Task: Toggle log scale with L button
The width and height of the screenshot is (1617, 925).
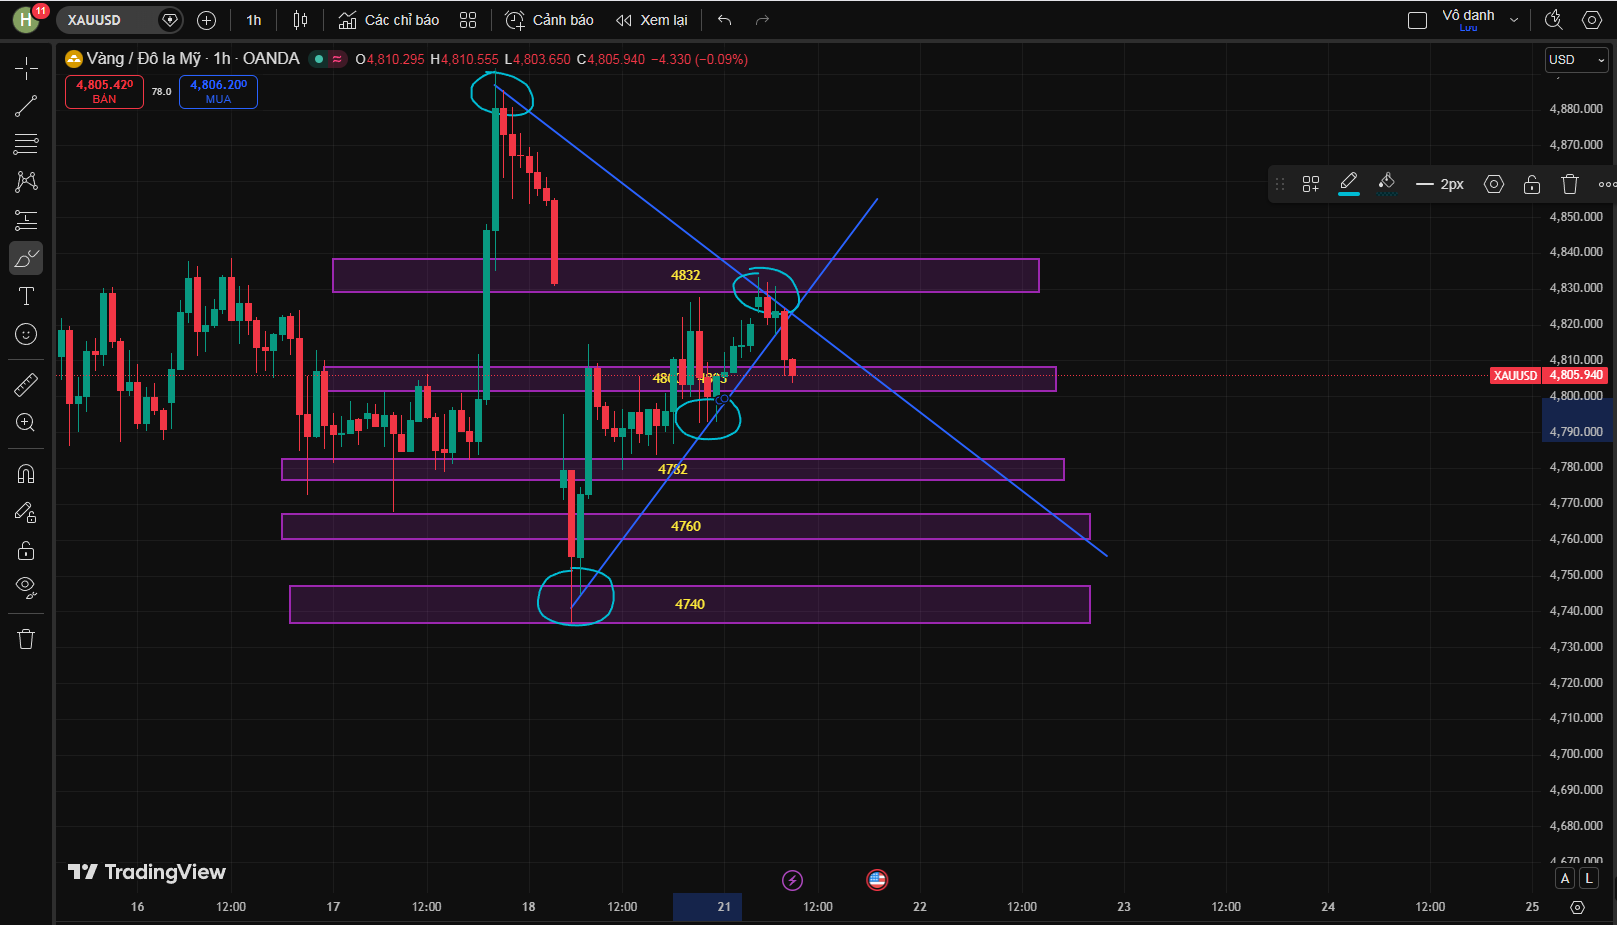Action: coord(1588,878)
